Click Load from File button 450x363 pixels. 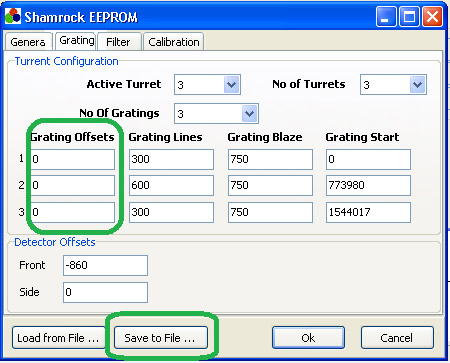59,338
